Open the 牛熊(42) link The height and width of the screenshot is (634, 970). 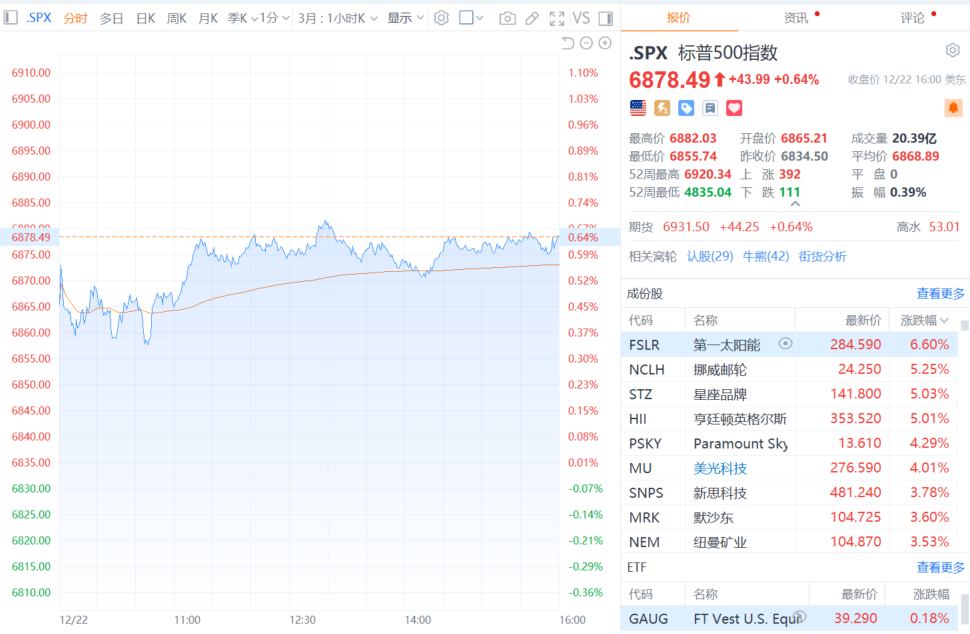pyautogui.click(x=765, y=256)
